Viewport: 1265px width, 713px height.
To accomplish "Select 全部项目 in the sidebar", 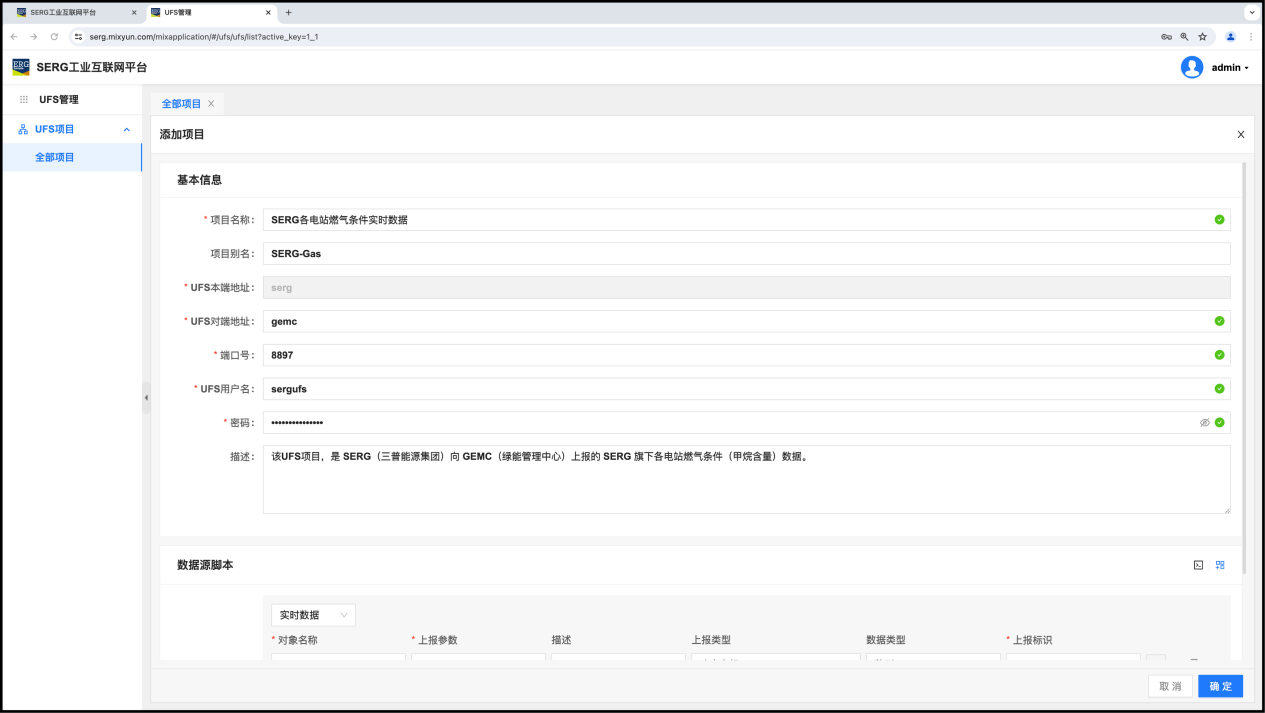I will 55,157.
